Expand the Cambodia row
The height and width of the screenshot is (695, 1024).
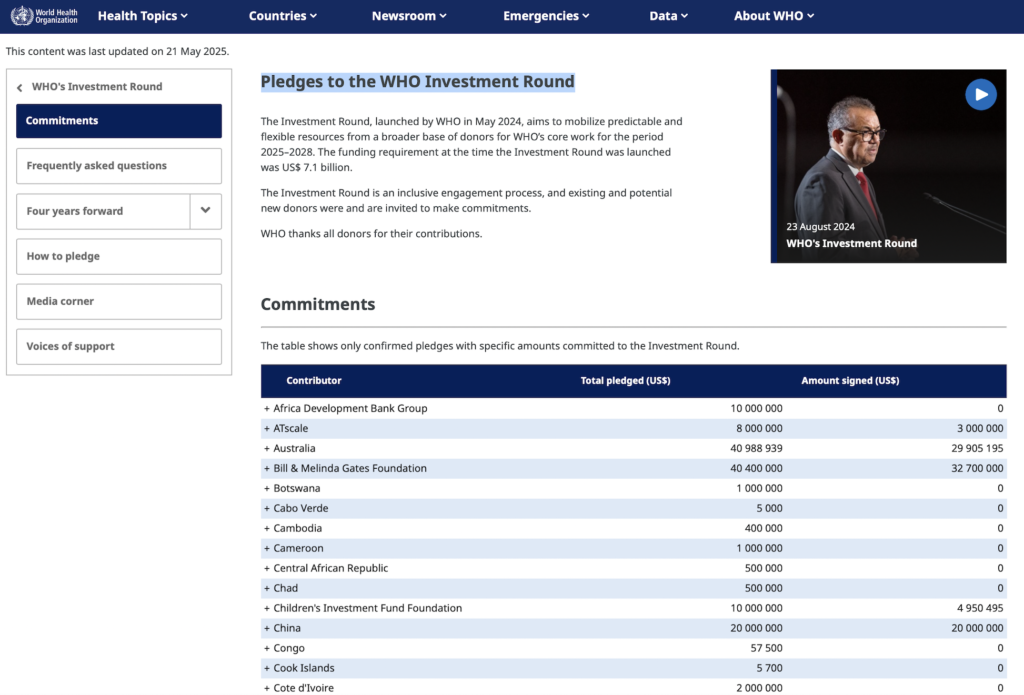[x=266, y=528]
